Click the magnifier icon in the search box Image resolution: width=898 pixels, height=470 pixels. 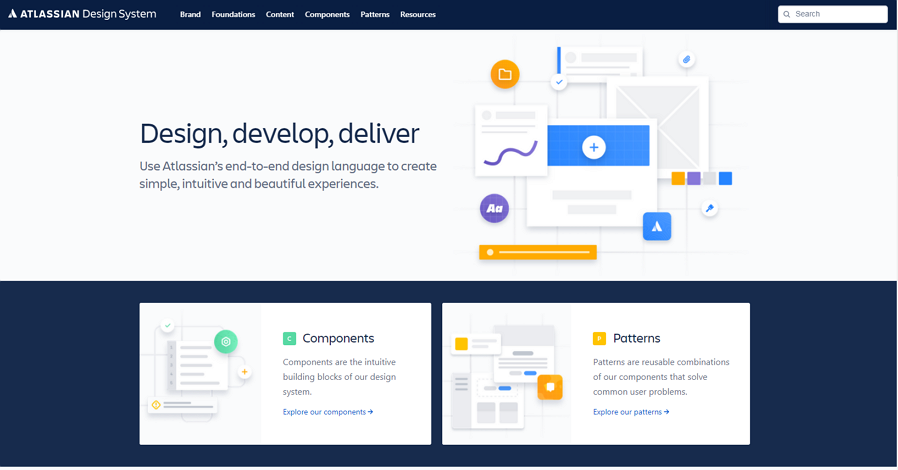787,14
